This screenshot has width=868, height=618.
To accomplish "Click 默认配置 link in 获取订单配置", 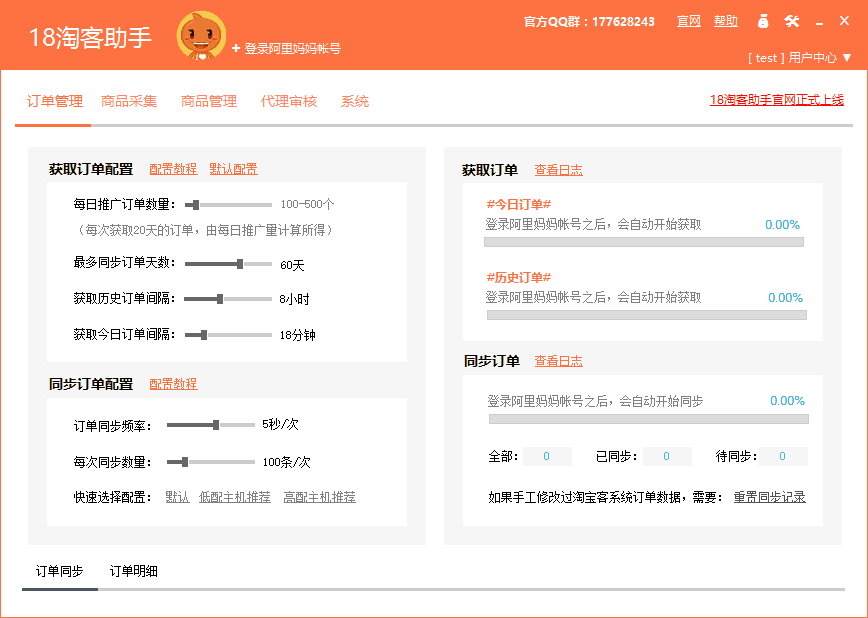I will click(233, 169).
